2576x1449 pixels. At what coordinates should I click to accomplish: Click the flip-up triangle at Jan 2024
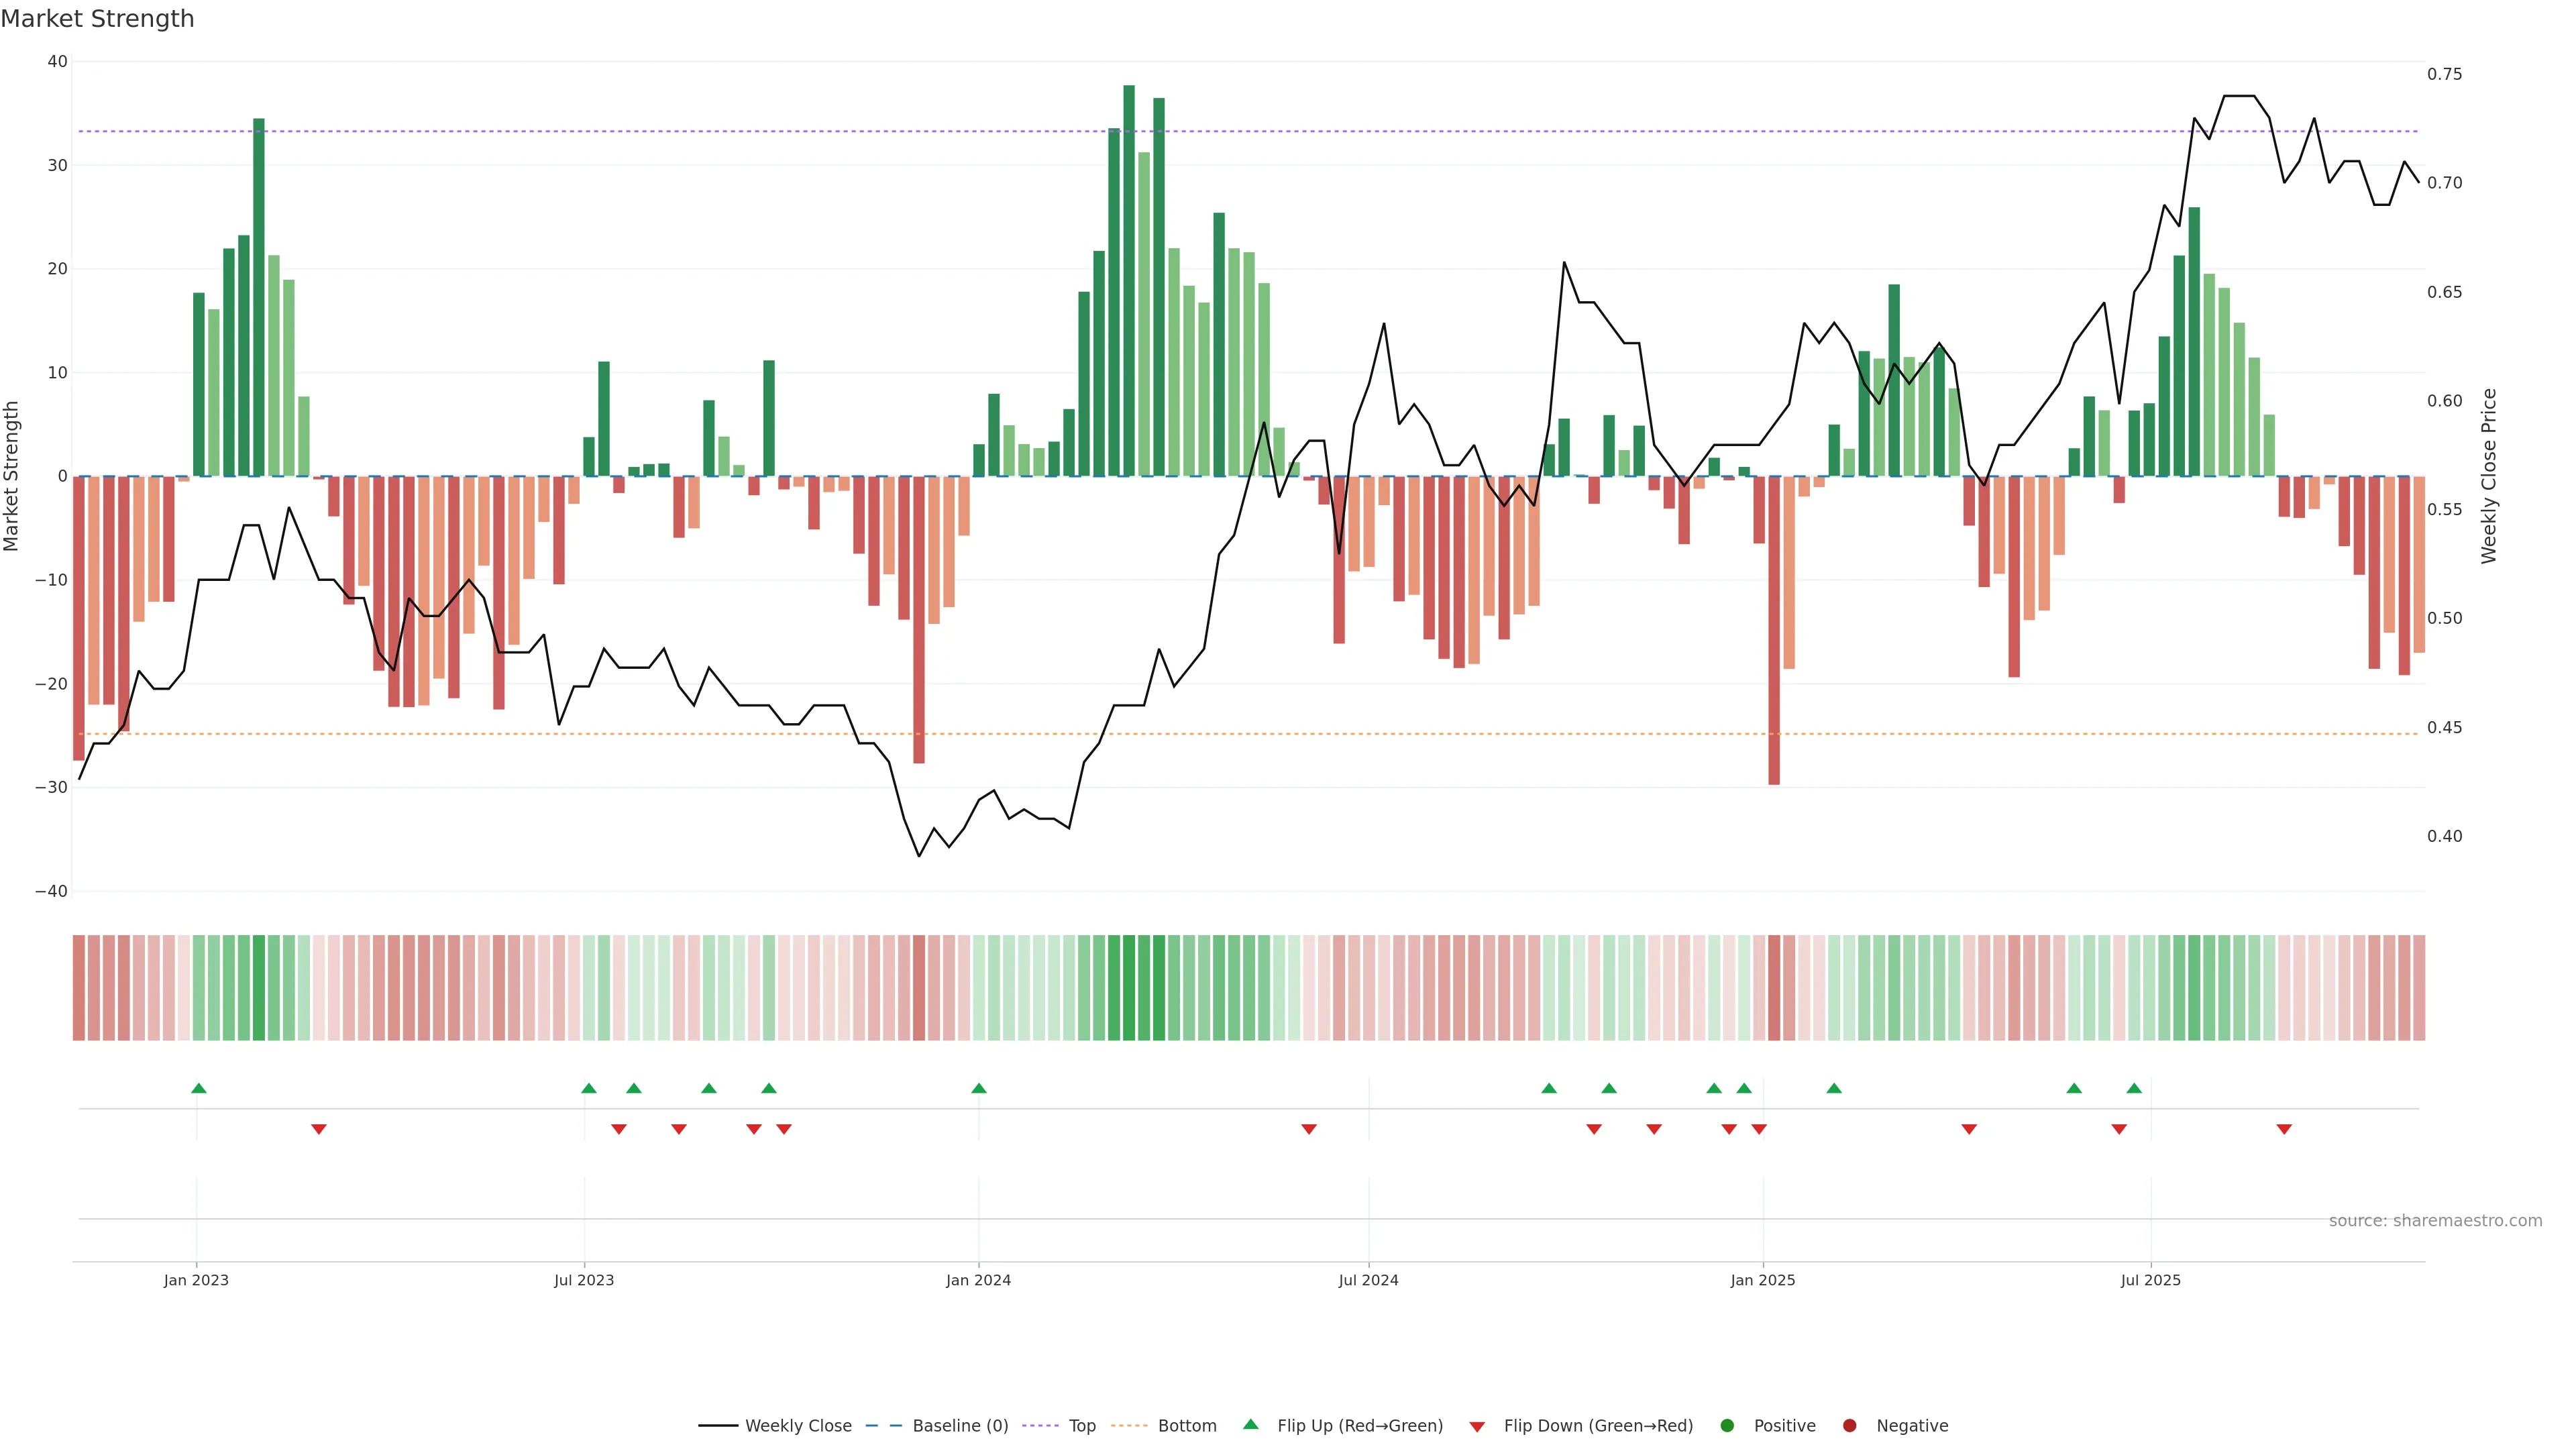coord(979,1088)
